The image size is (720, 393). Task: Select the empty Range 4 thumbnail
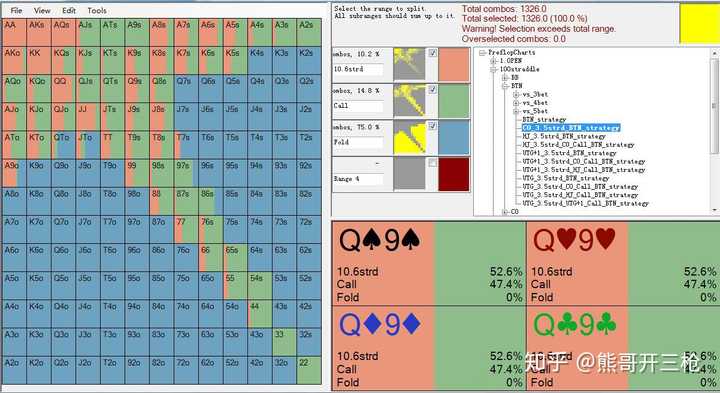[x=410, y=174]
